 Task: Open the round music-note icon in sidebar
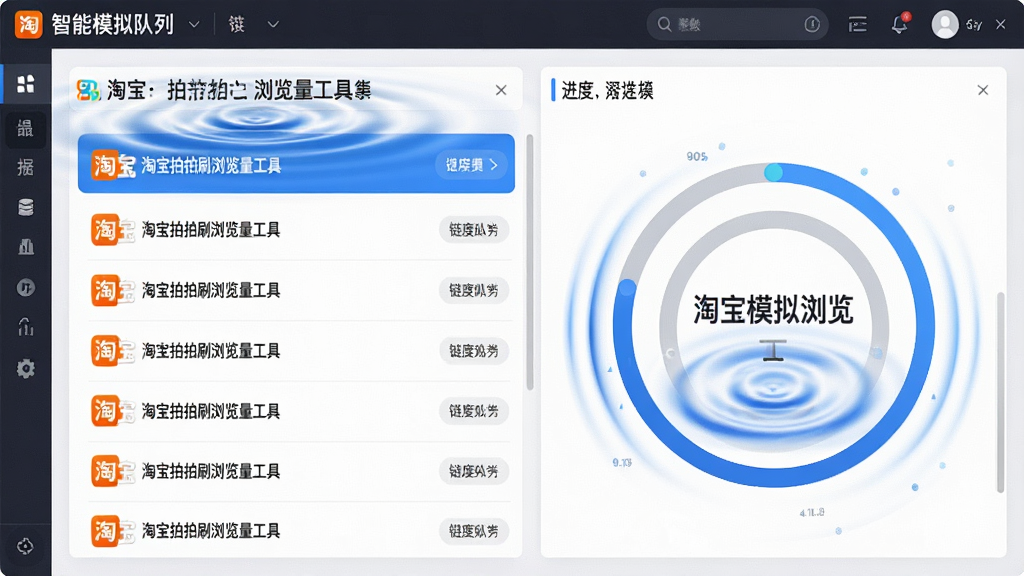click(x=25, y=287)
